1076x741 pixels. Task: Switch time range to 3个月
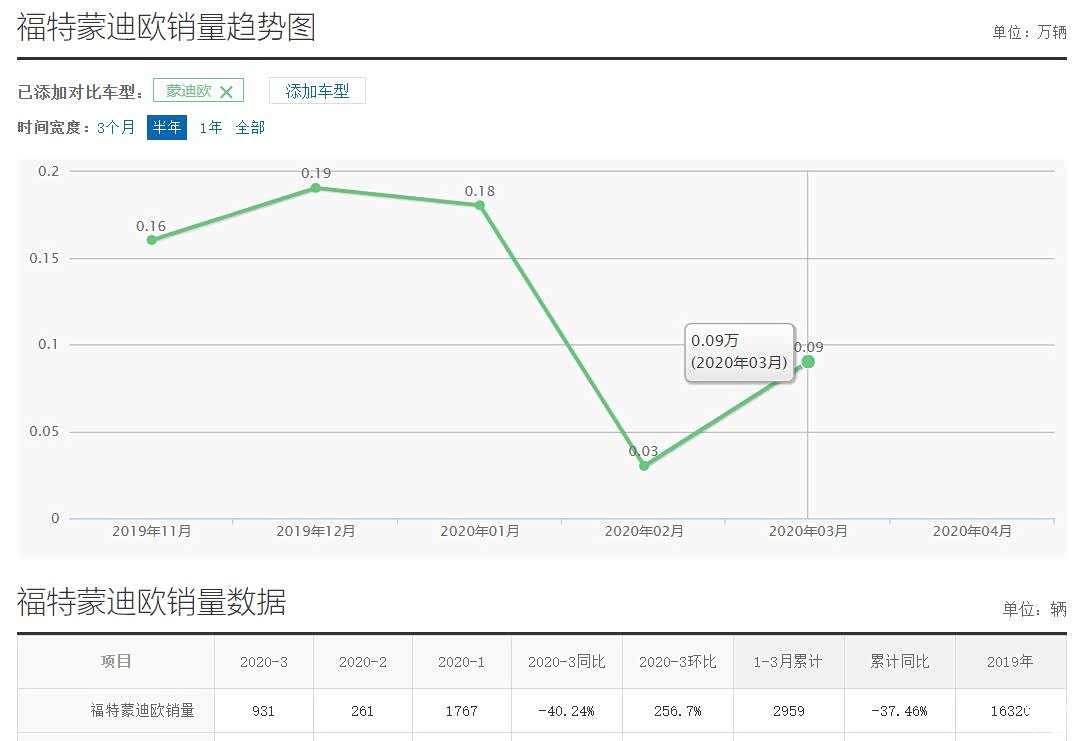click(116, 128)
